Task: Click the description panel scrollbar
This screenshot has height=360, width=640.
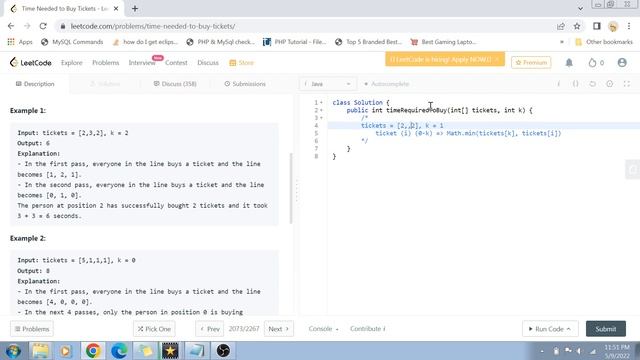Action: [291, 188]
